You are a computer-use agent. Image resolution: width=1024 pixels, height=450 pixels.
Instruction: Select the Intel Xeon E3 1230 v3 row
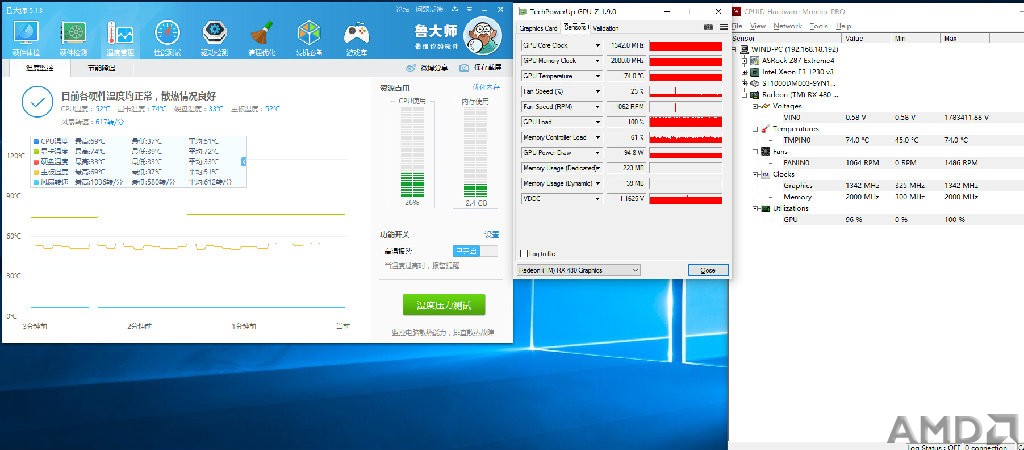(x=793, y=72)
